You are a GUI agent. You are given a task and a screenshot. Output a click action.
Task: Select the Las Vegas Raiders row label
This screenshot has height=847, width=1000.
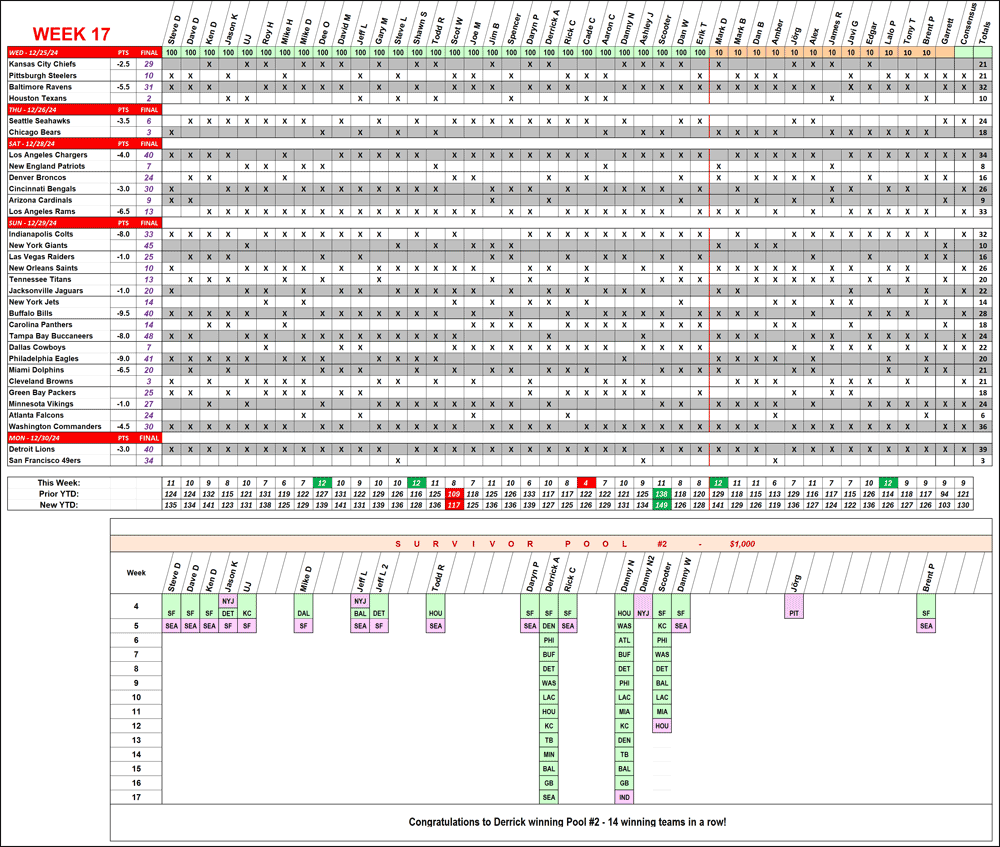point(41,257)
